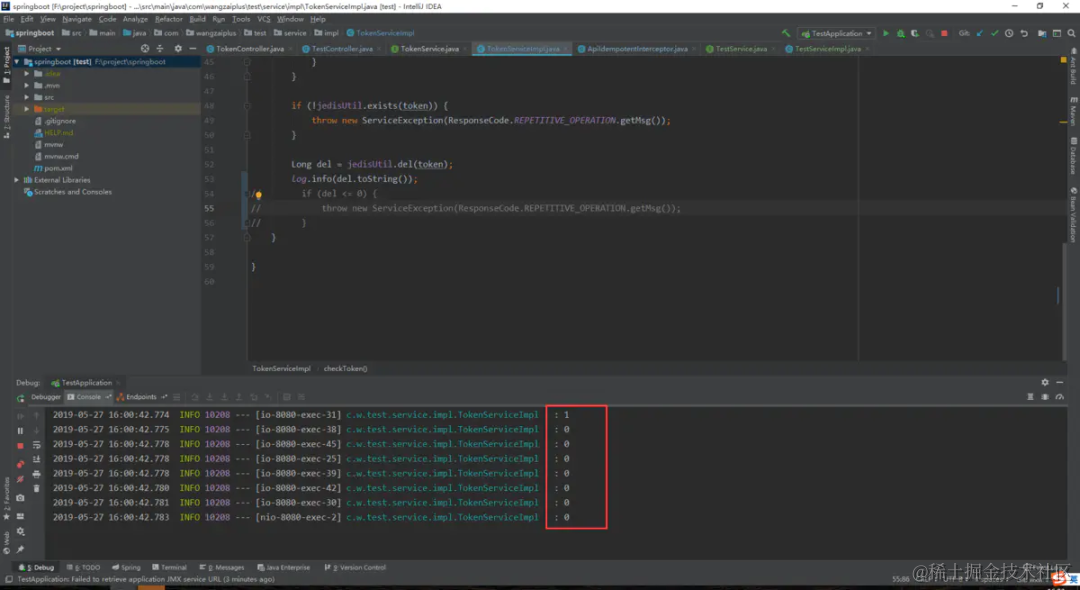
Task: Open the Endpoints tab in Debug panel
Action: pos(141,397)
